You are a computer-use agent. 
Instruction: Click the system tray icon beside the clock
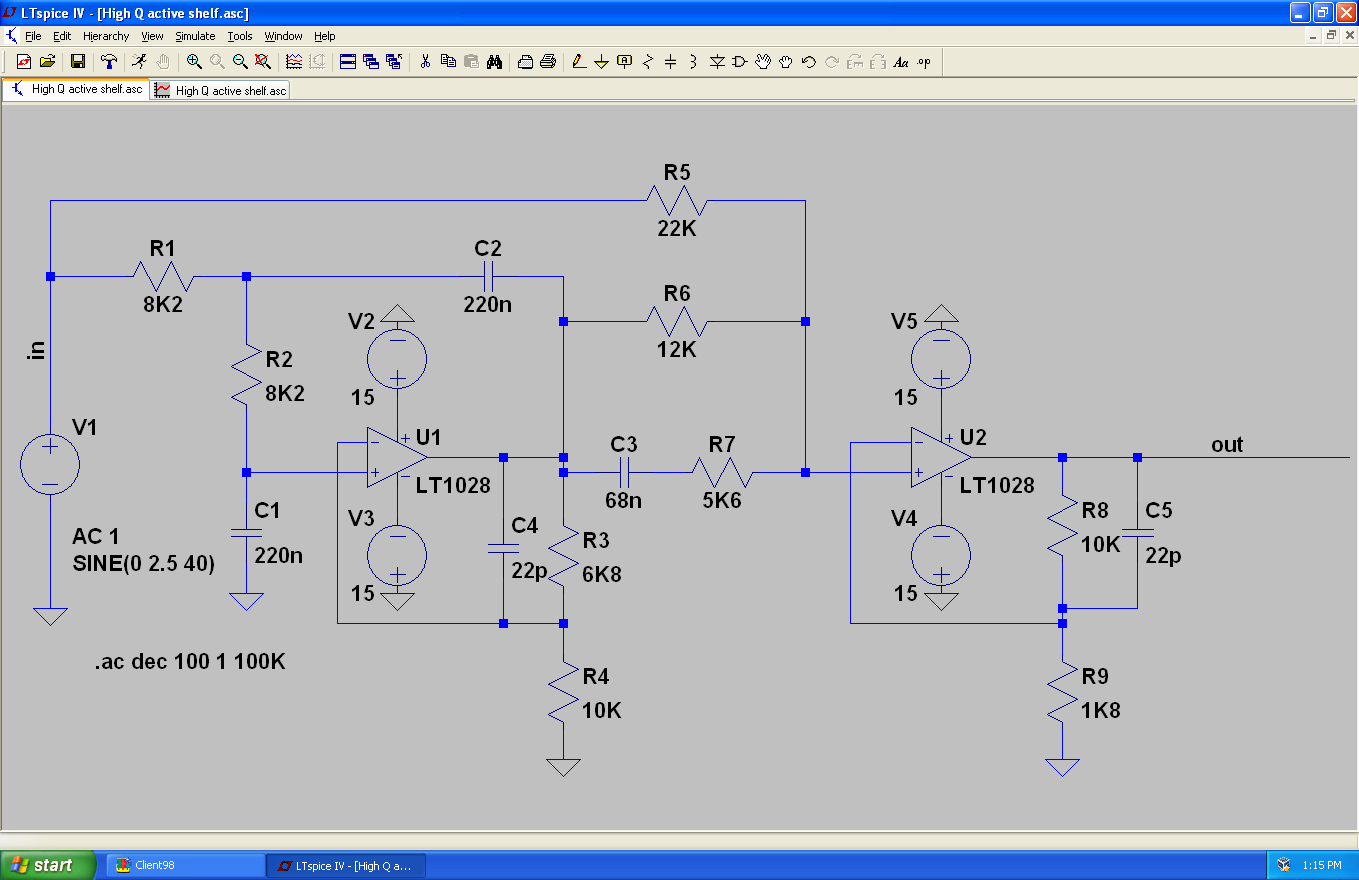pyautogui.click(x=1284, y=865)
